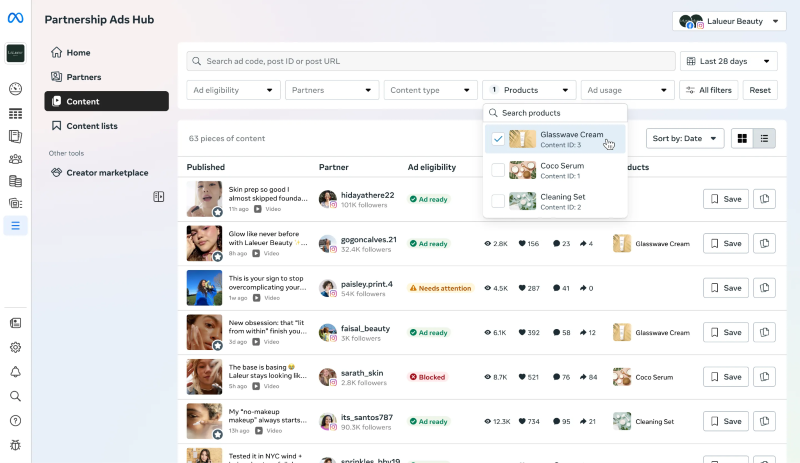800x463 pixels.
Task: Collapse the navigation panel toggle icon
Action: tap(159, 197)
